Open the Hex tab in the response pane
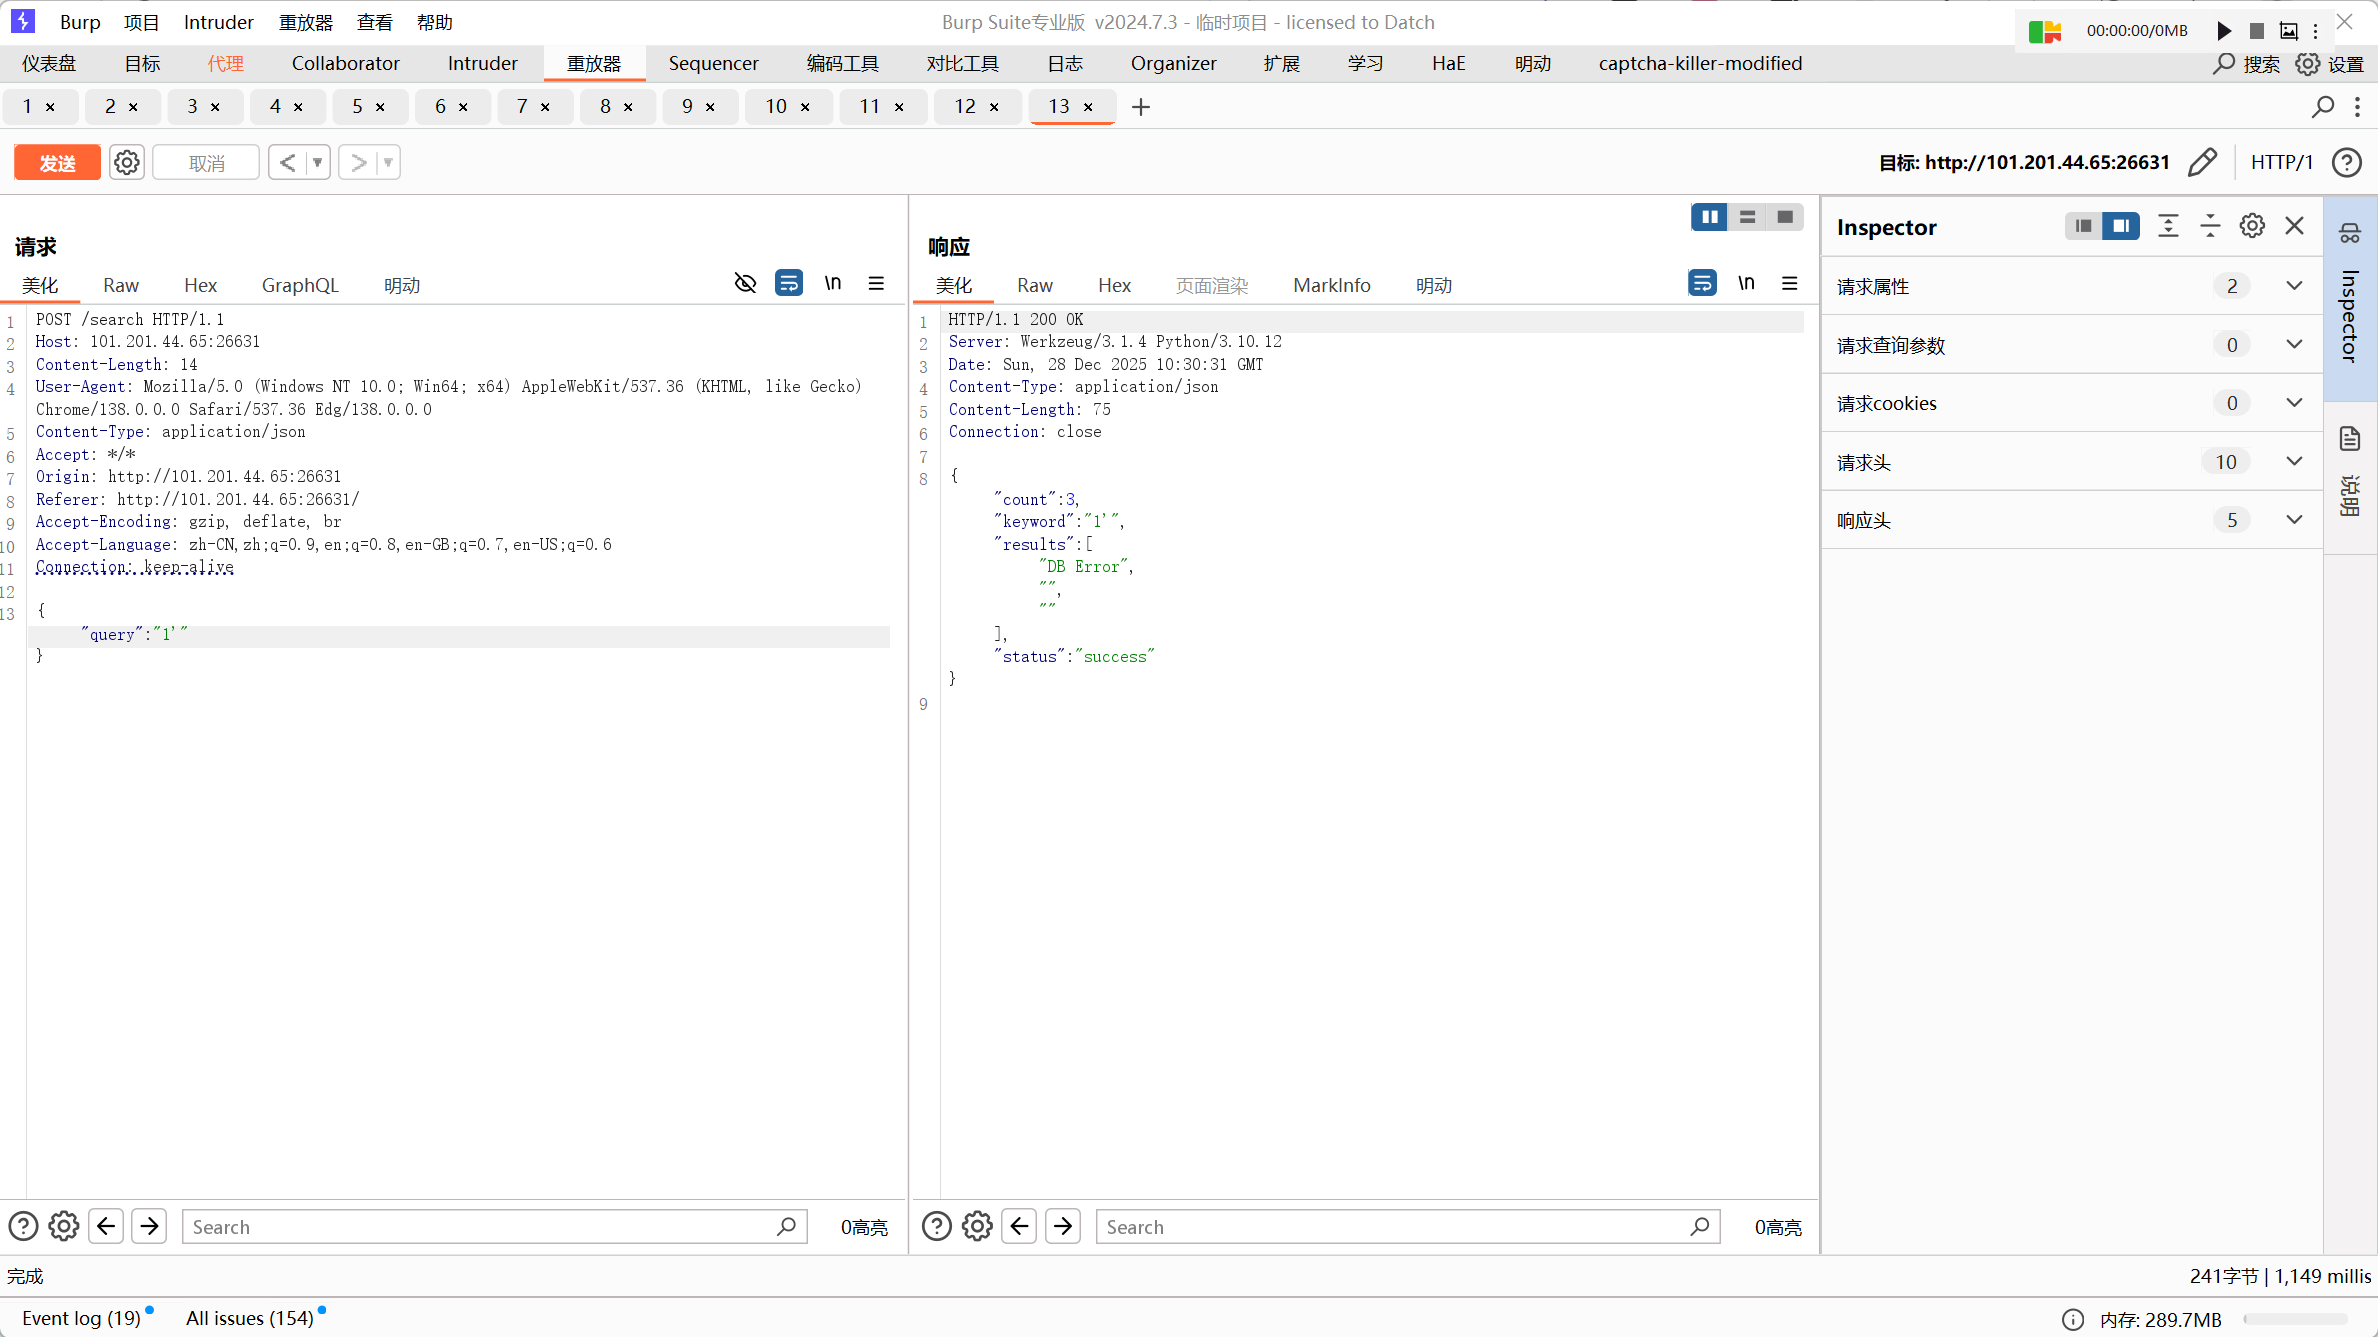 pos(1114,285)
